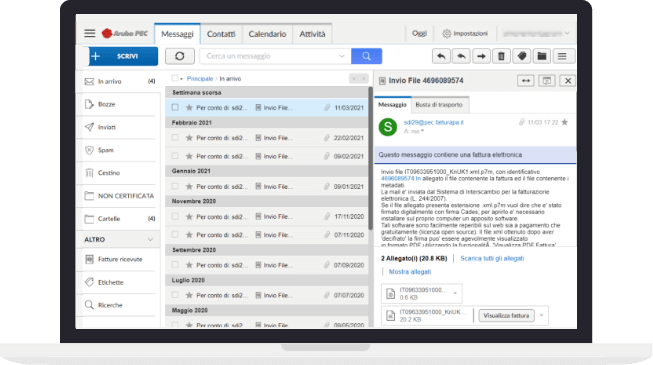Tick checkbox for 07/07/2020 message

(175, 295)
